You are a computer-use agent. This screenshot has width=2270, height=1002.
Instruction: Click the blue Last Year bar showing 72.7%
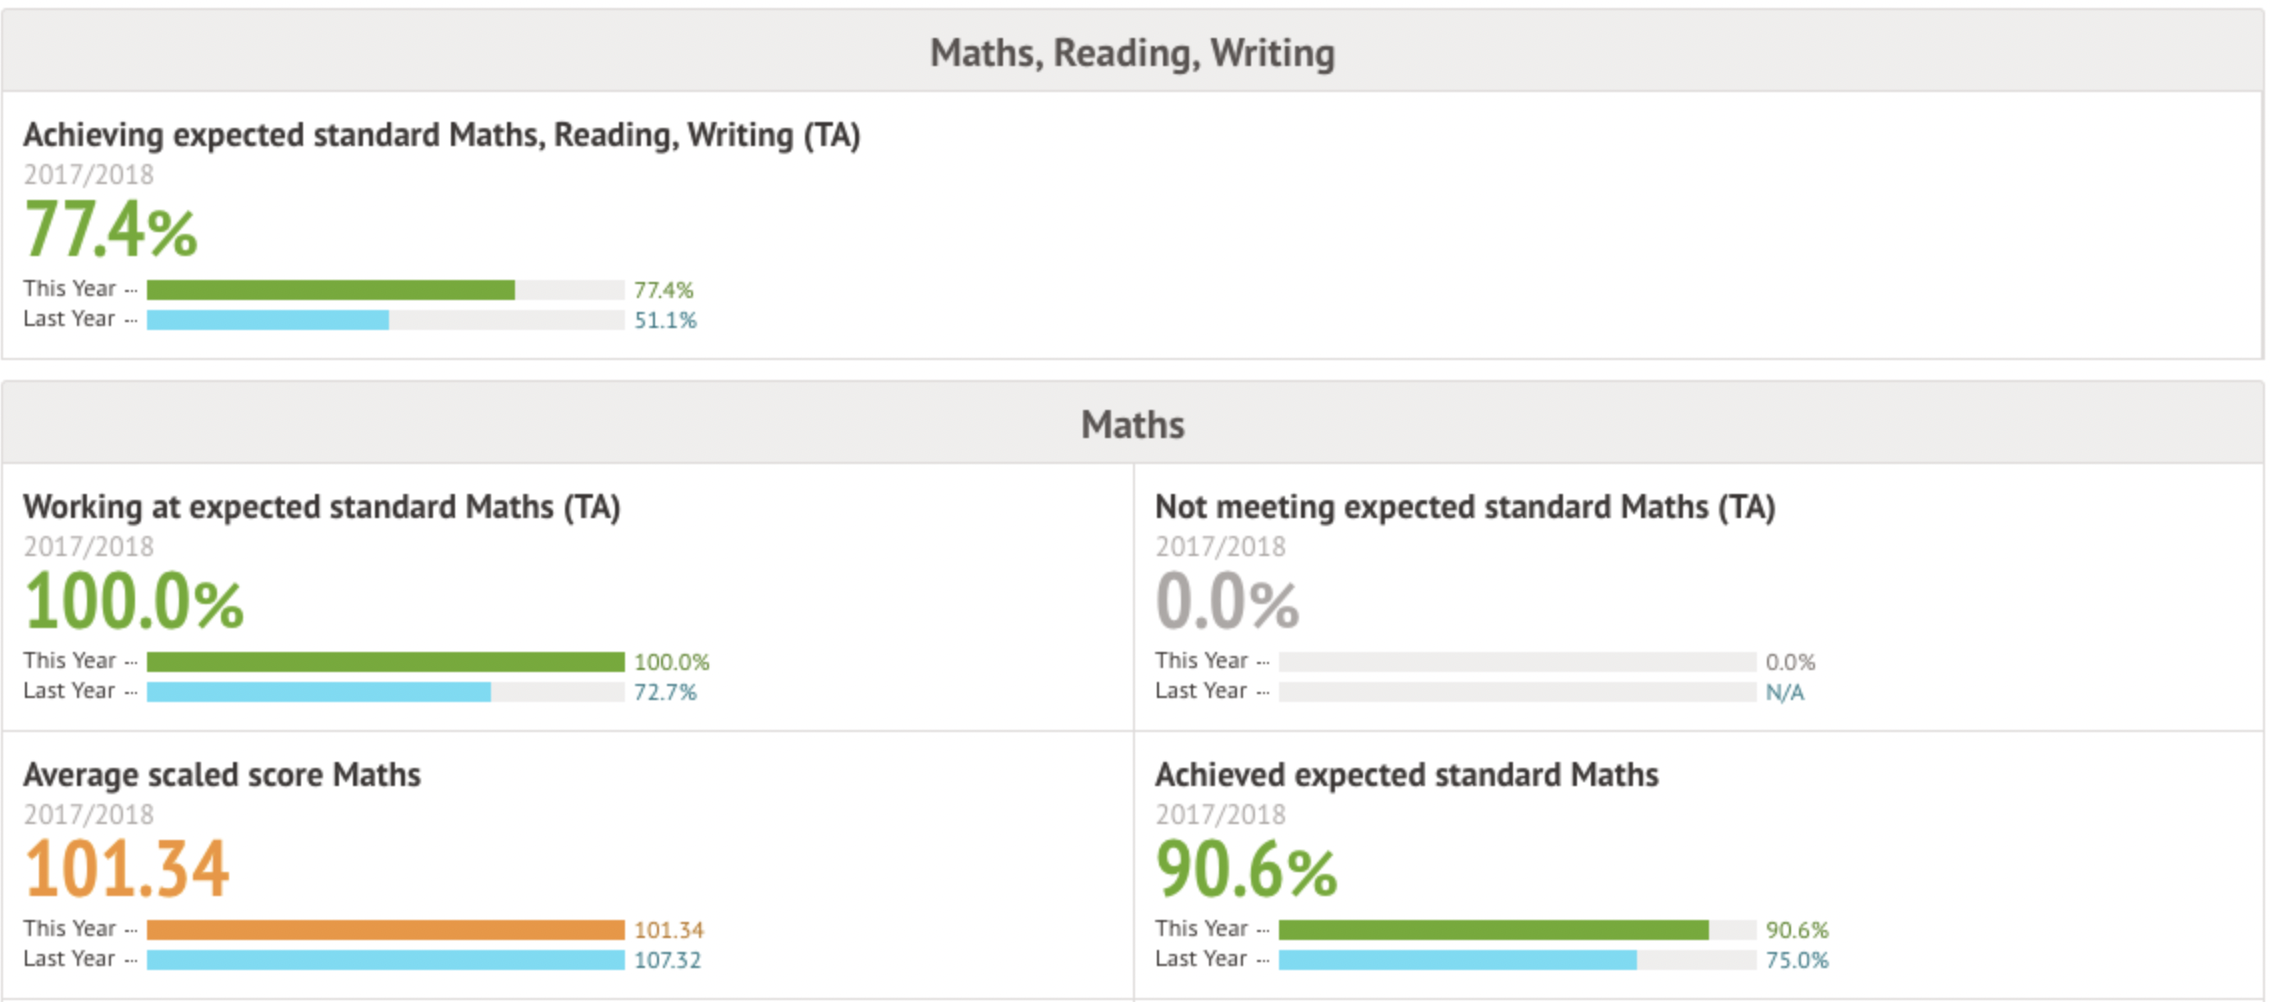(x=318, y=692)
